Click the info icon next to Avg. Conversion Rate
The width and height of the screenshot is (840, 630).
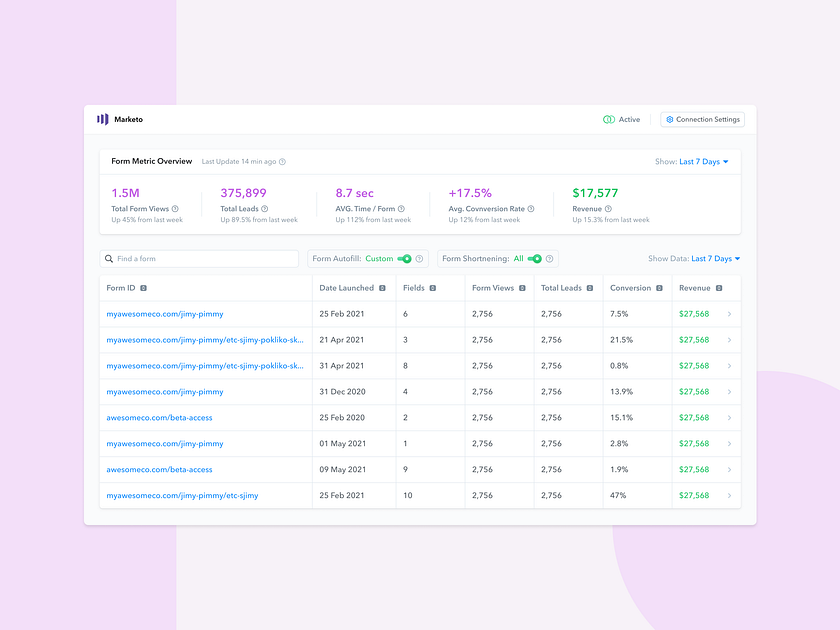[532, 208]
